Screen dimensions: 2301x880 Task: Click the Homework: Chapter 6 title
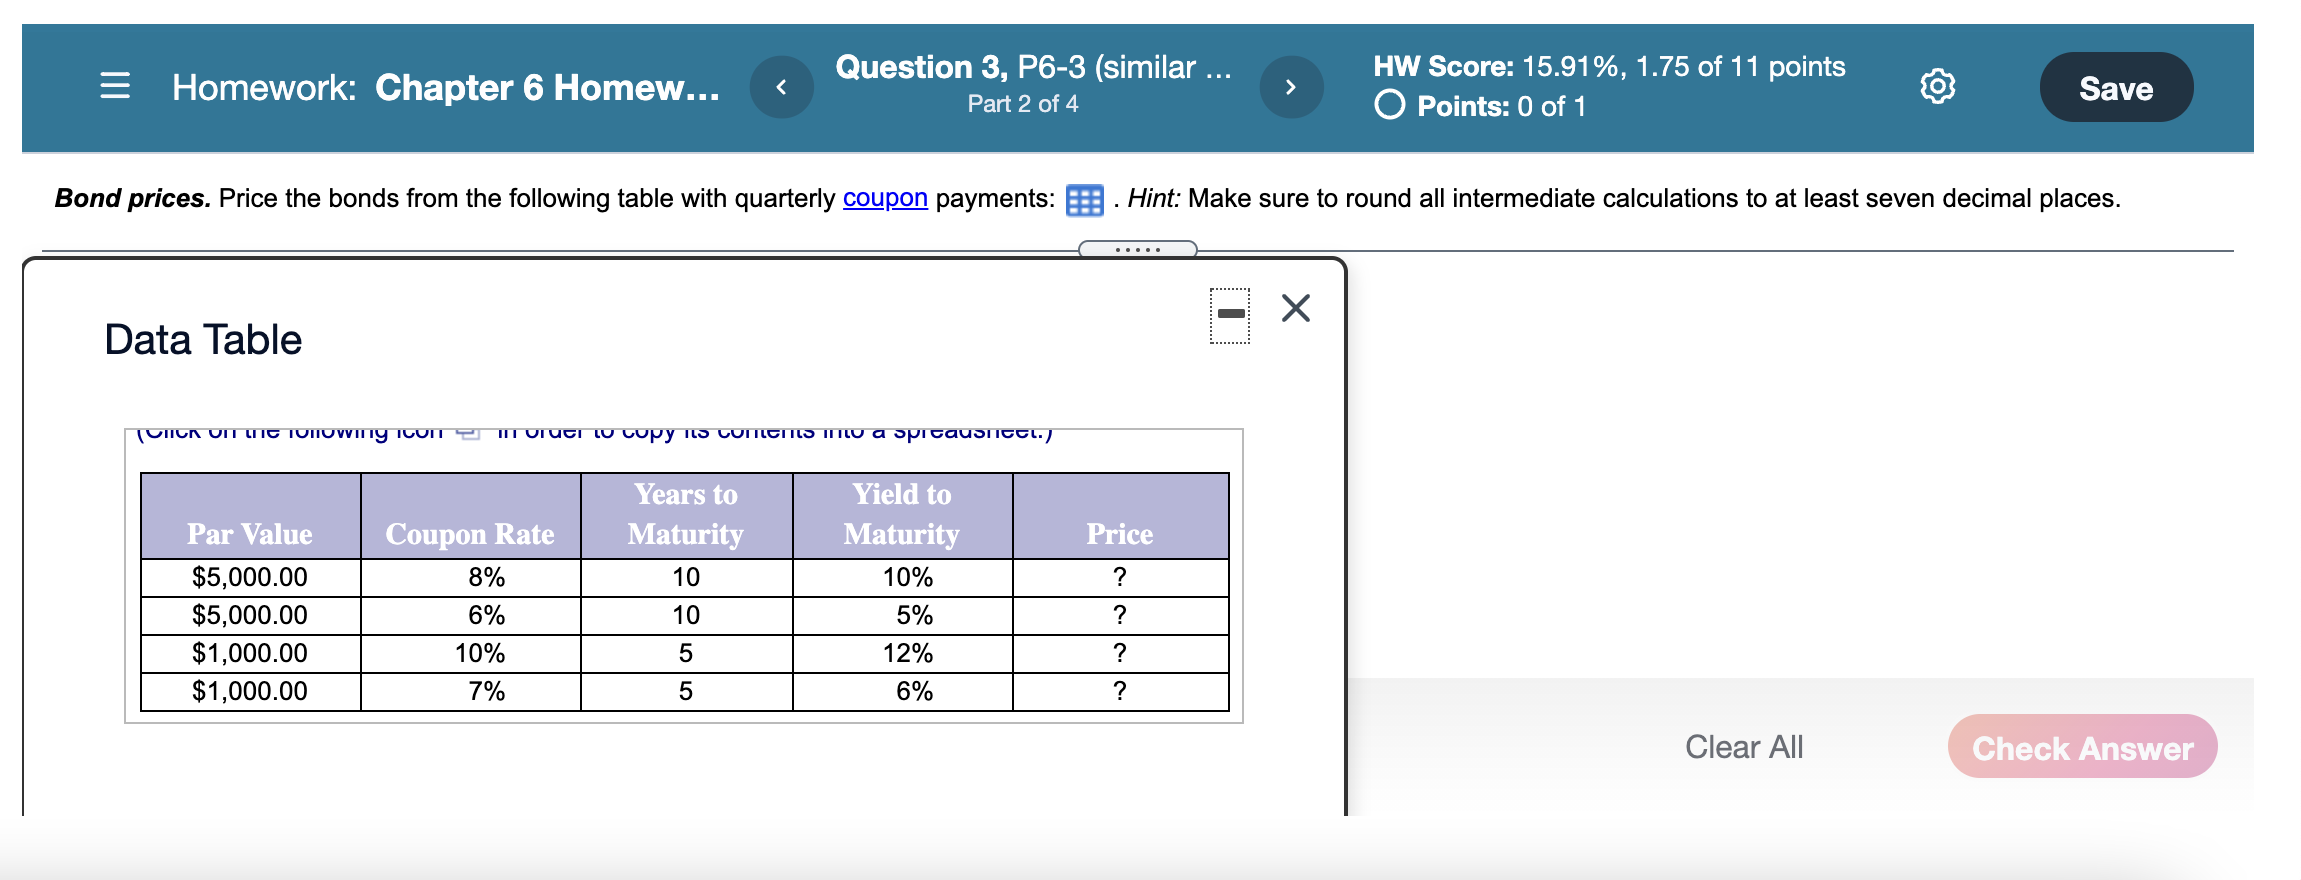tap(446, 88)
